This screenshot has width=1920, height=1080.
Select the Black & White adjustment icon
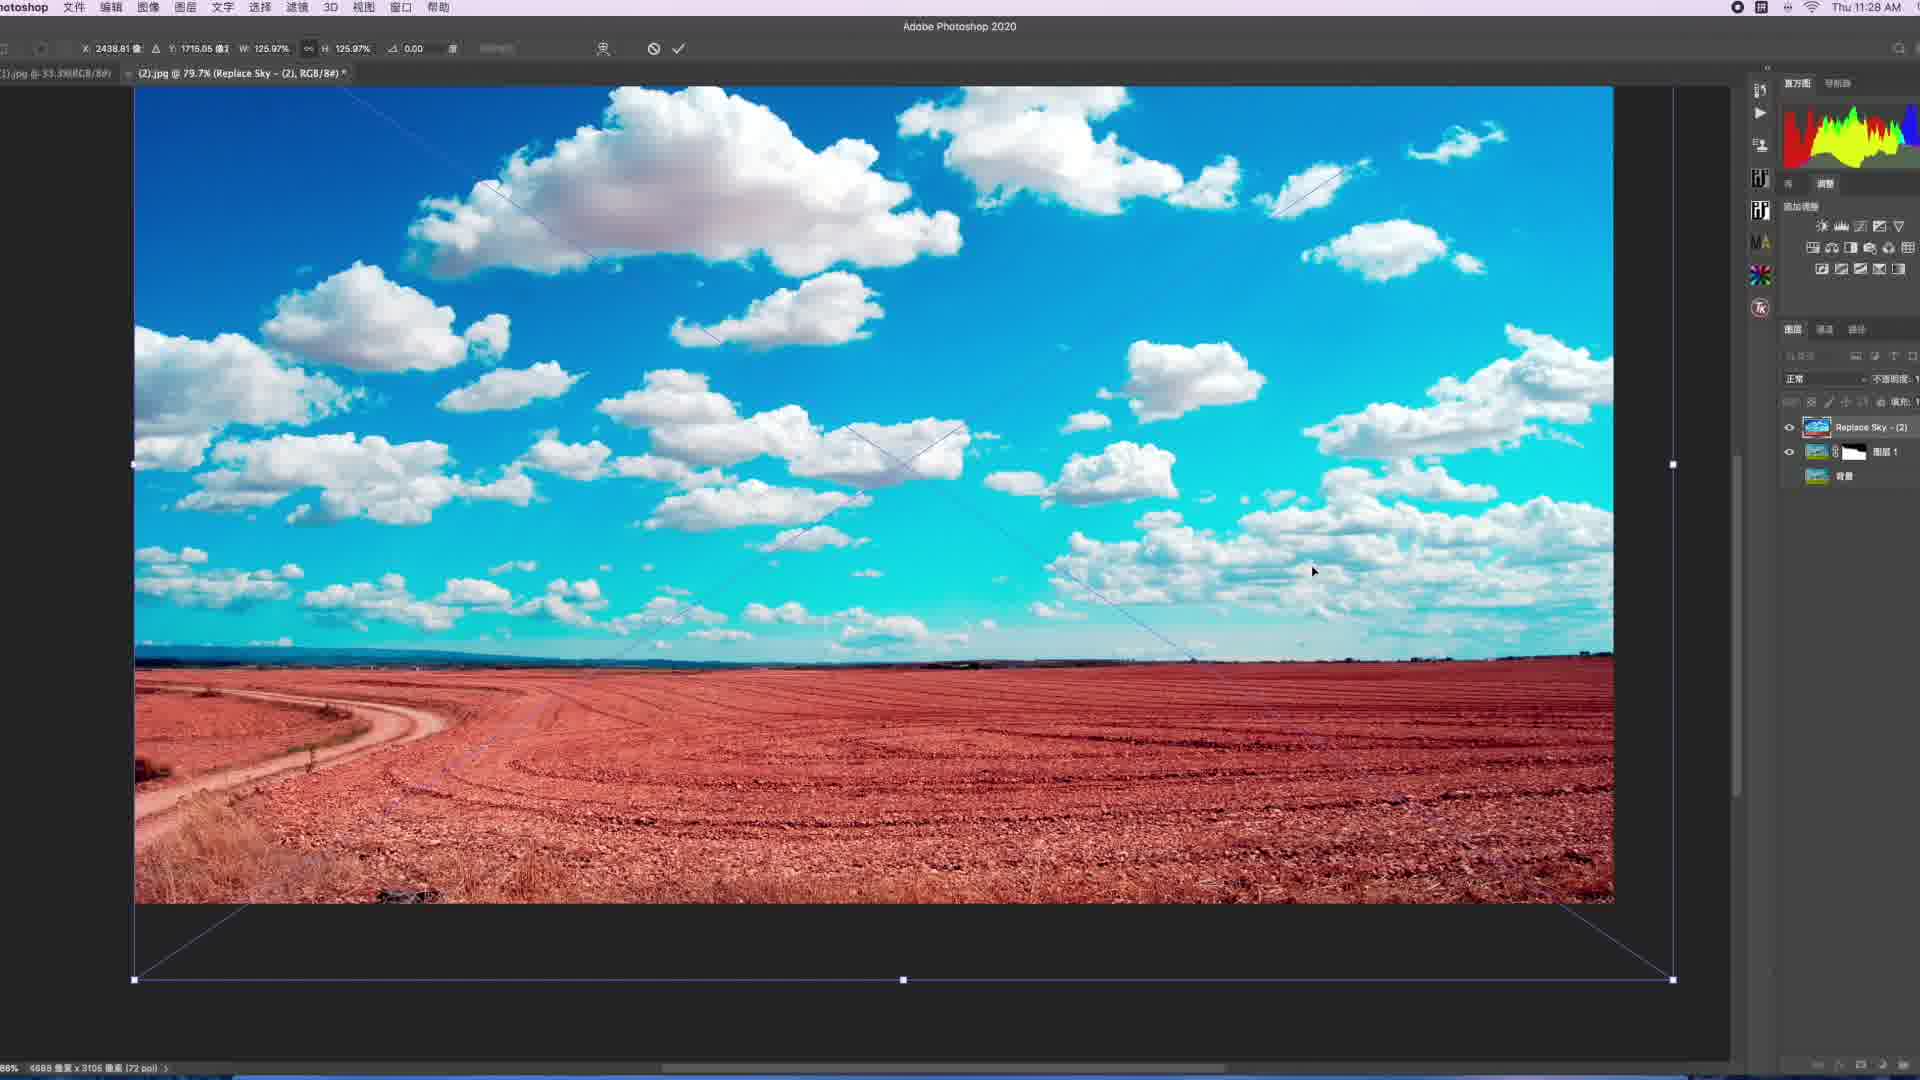coord(1851,248)
